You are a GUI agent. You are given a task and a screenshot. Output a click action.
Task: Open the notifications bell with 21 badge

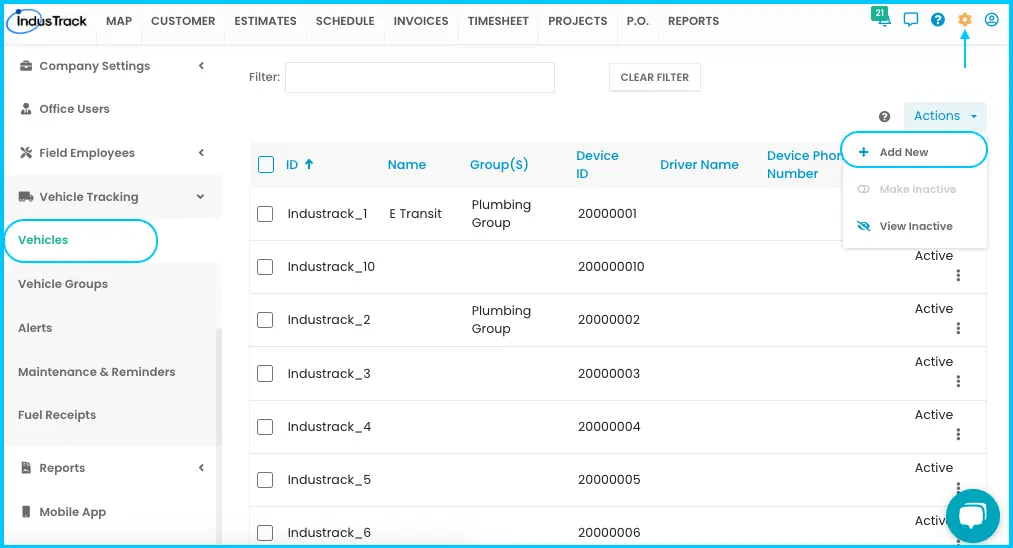pos(881,17)
